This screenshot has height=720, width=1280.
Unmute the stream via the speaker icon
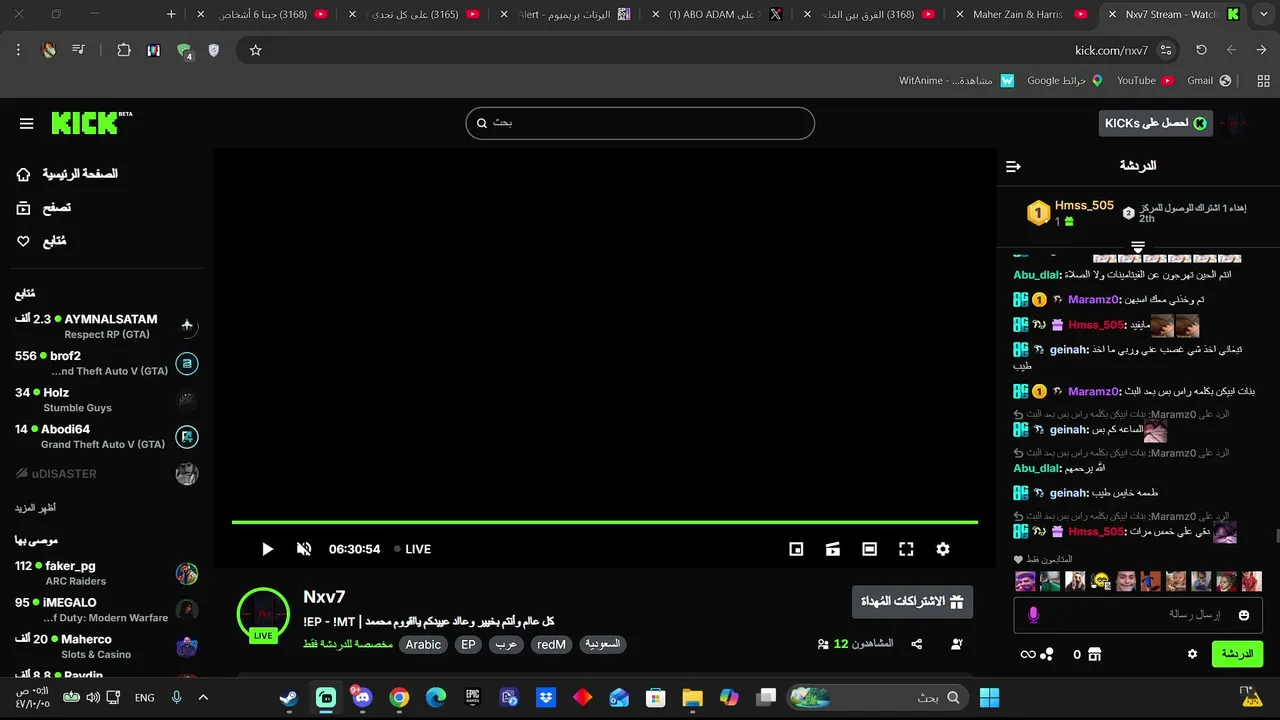(x=304, y=549)
